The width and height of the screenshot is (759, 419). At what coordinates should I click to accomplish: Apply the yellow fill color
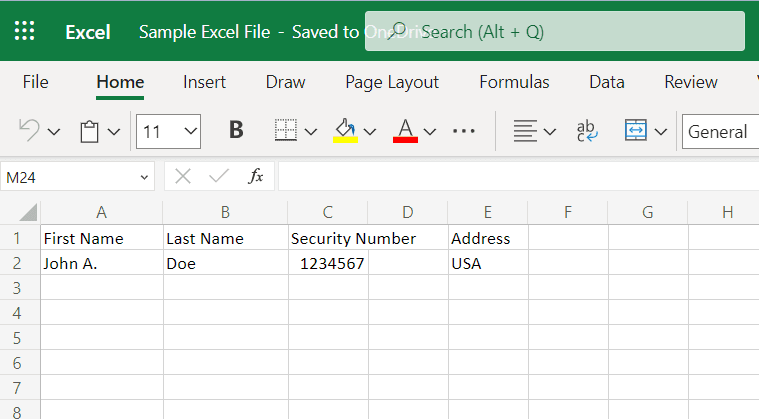[345, 131]
